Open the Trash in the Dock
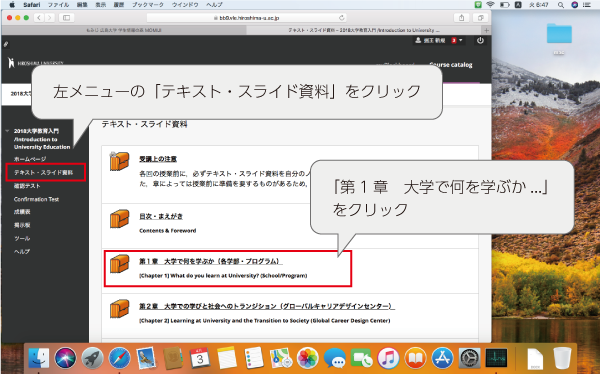The image size is (600, 374). (x=562, y=358)
